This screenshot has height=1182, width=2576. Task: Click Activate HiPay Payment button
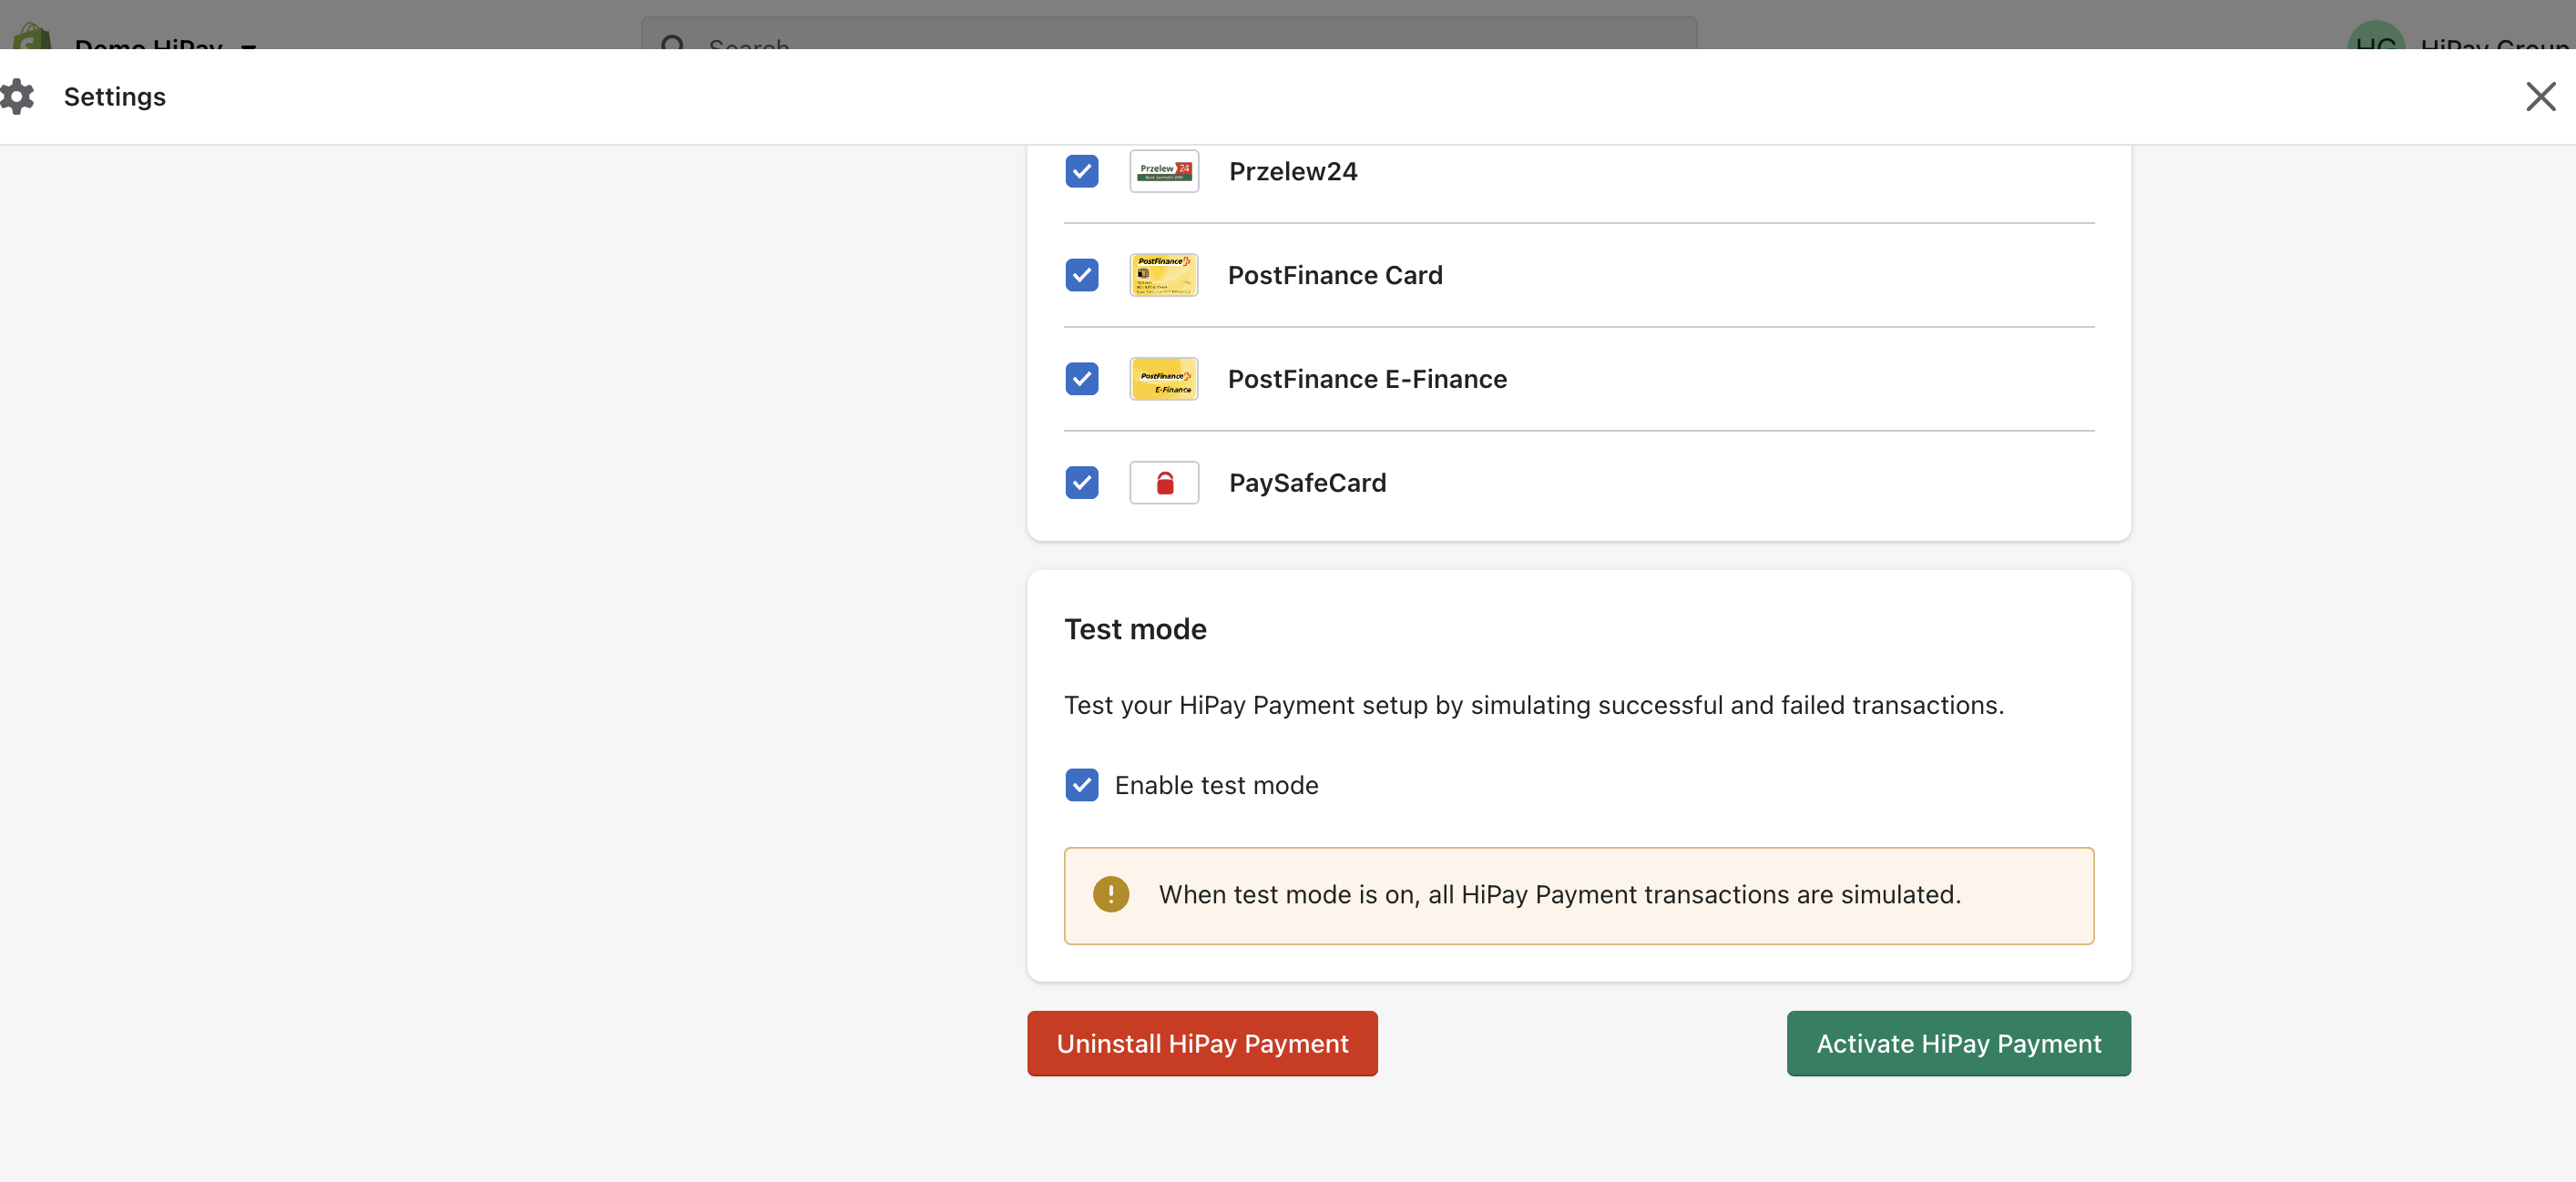pyautogui.click(x=1958, y=1043)
